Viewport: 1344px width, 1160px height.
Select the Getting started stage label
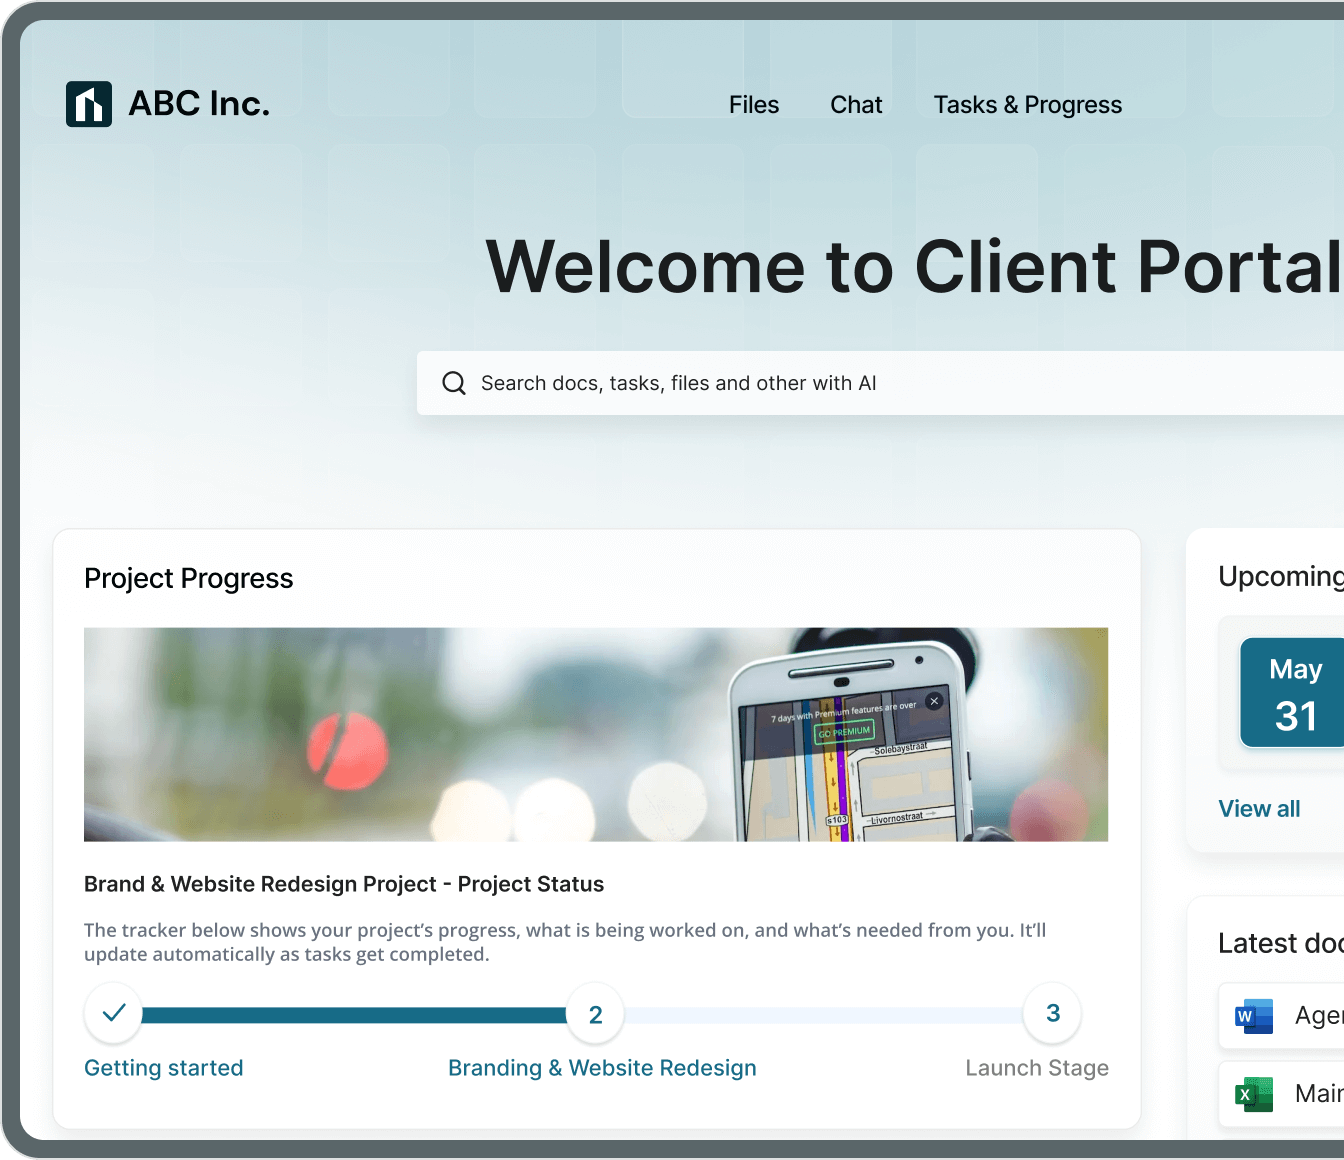pos(164,1068)
